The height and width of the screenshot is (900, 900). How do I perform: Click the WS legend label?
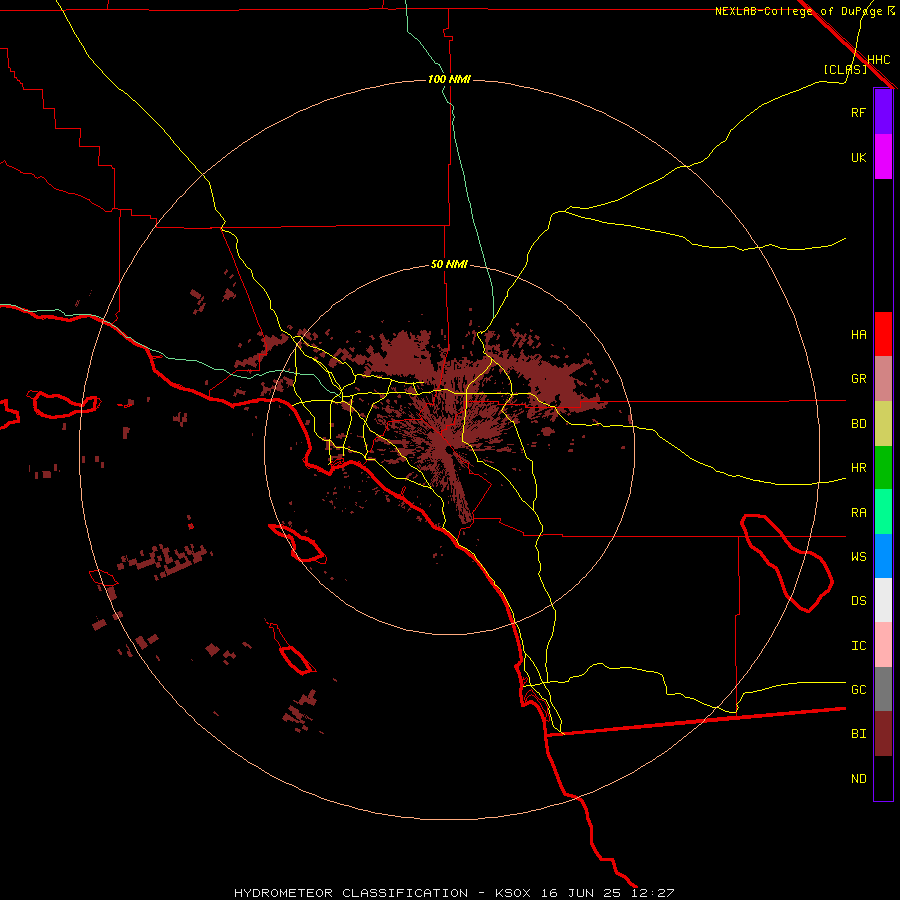point(858,556)
